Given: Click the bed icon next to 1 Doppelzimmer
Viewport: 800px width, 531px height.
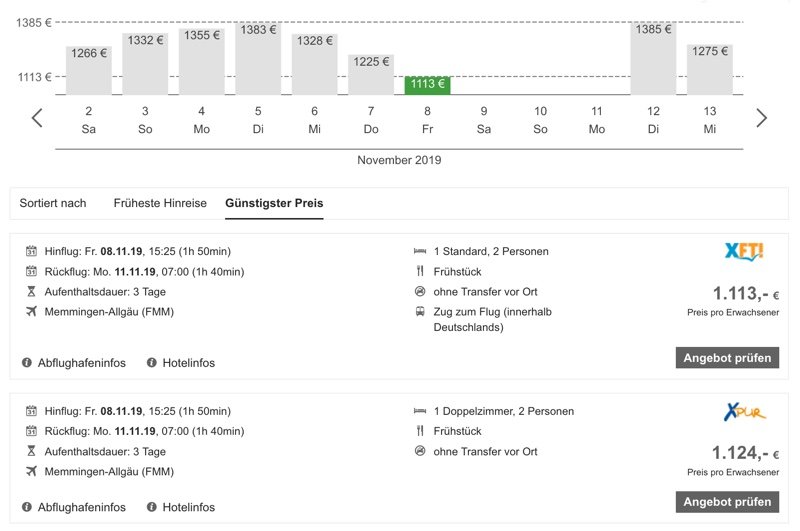Looking at the screenshot, I should 420,411.
